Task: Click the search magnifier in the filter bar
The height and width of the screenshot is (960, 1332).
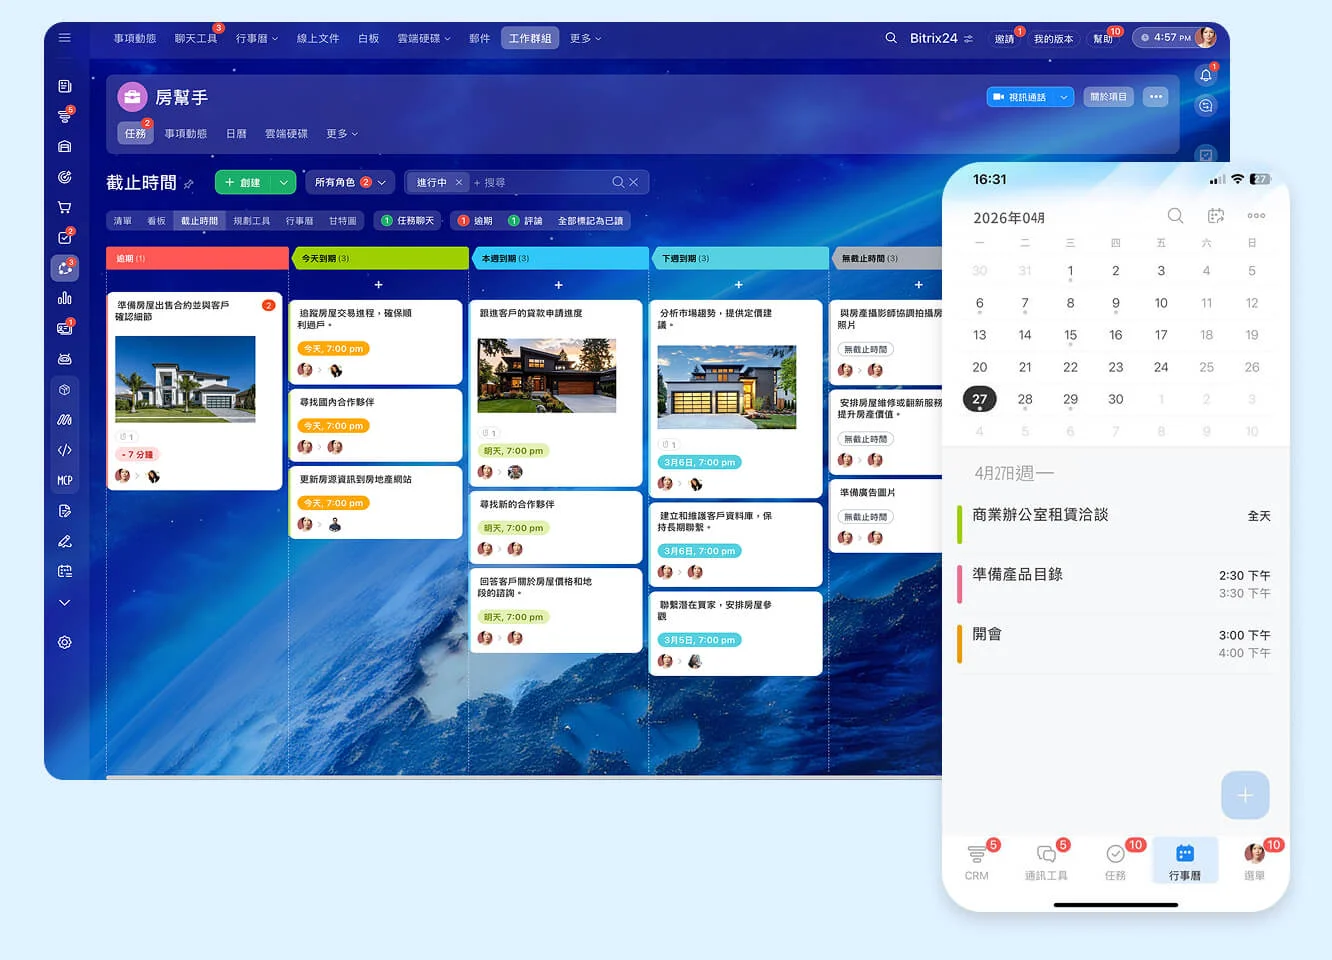Action: (x=619, y=182)
